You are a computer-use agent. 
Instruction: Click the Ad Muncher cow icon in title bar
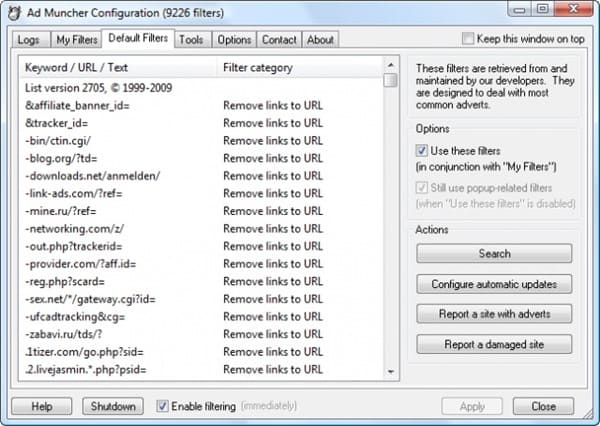15,13
